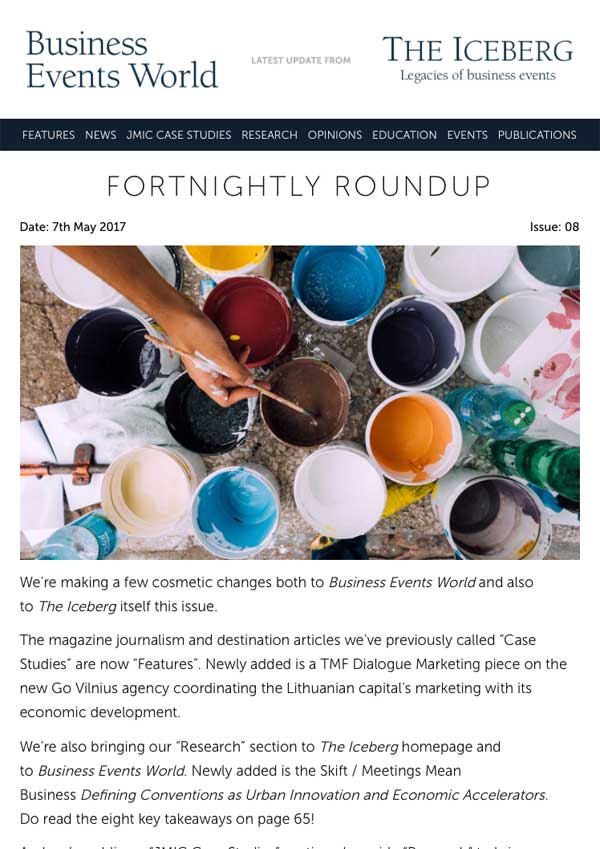Open the Education menu item
600x849 pixels.
pyautogui.click(x=404, y=135)
